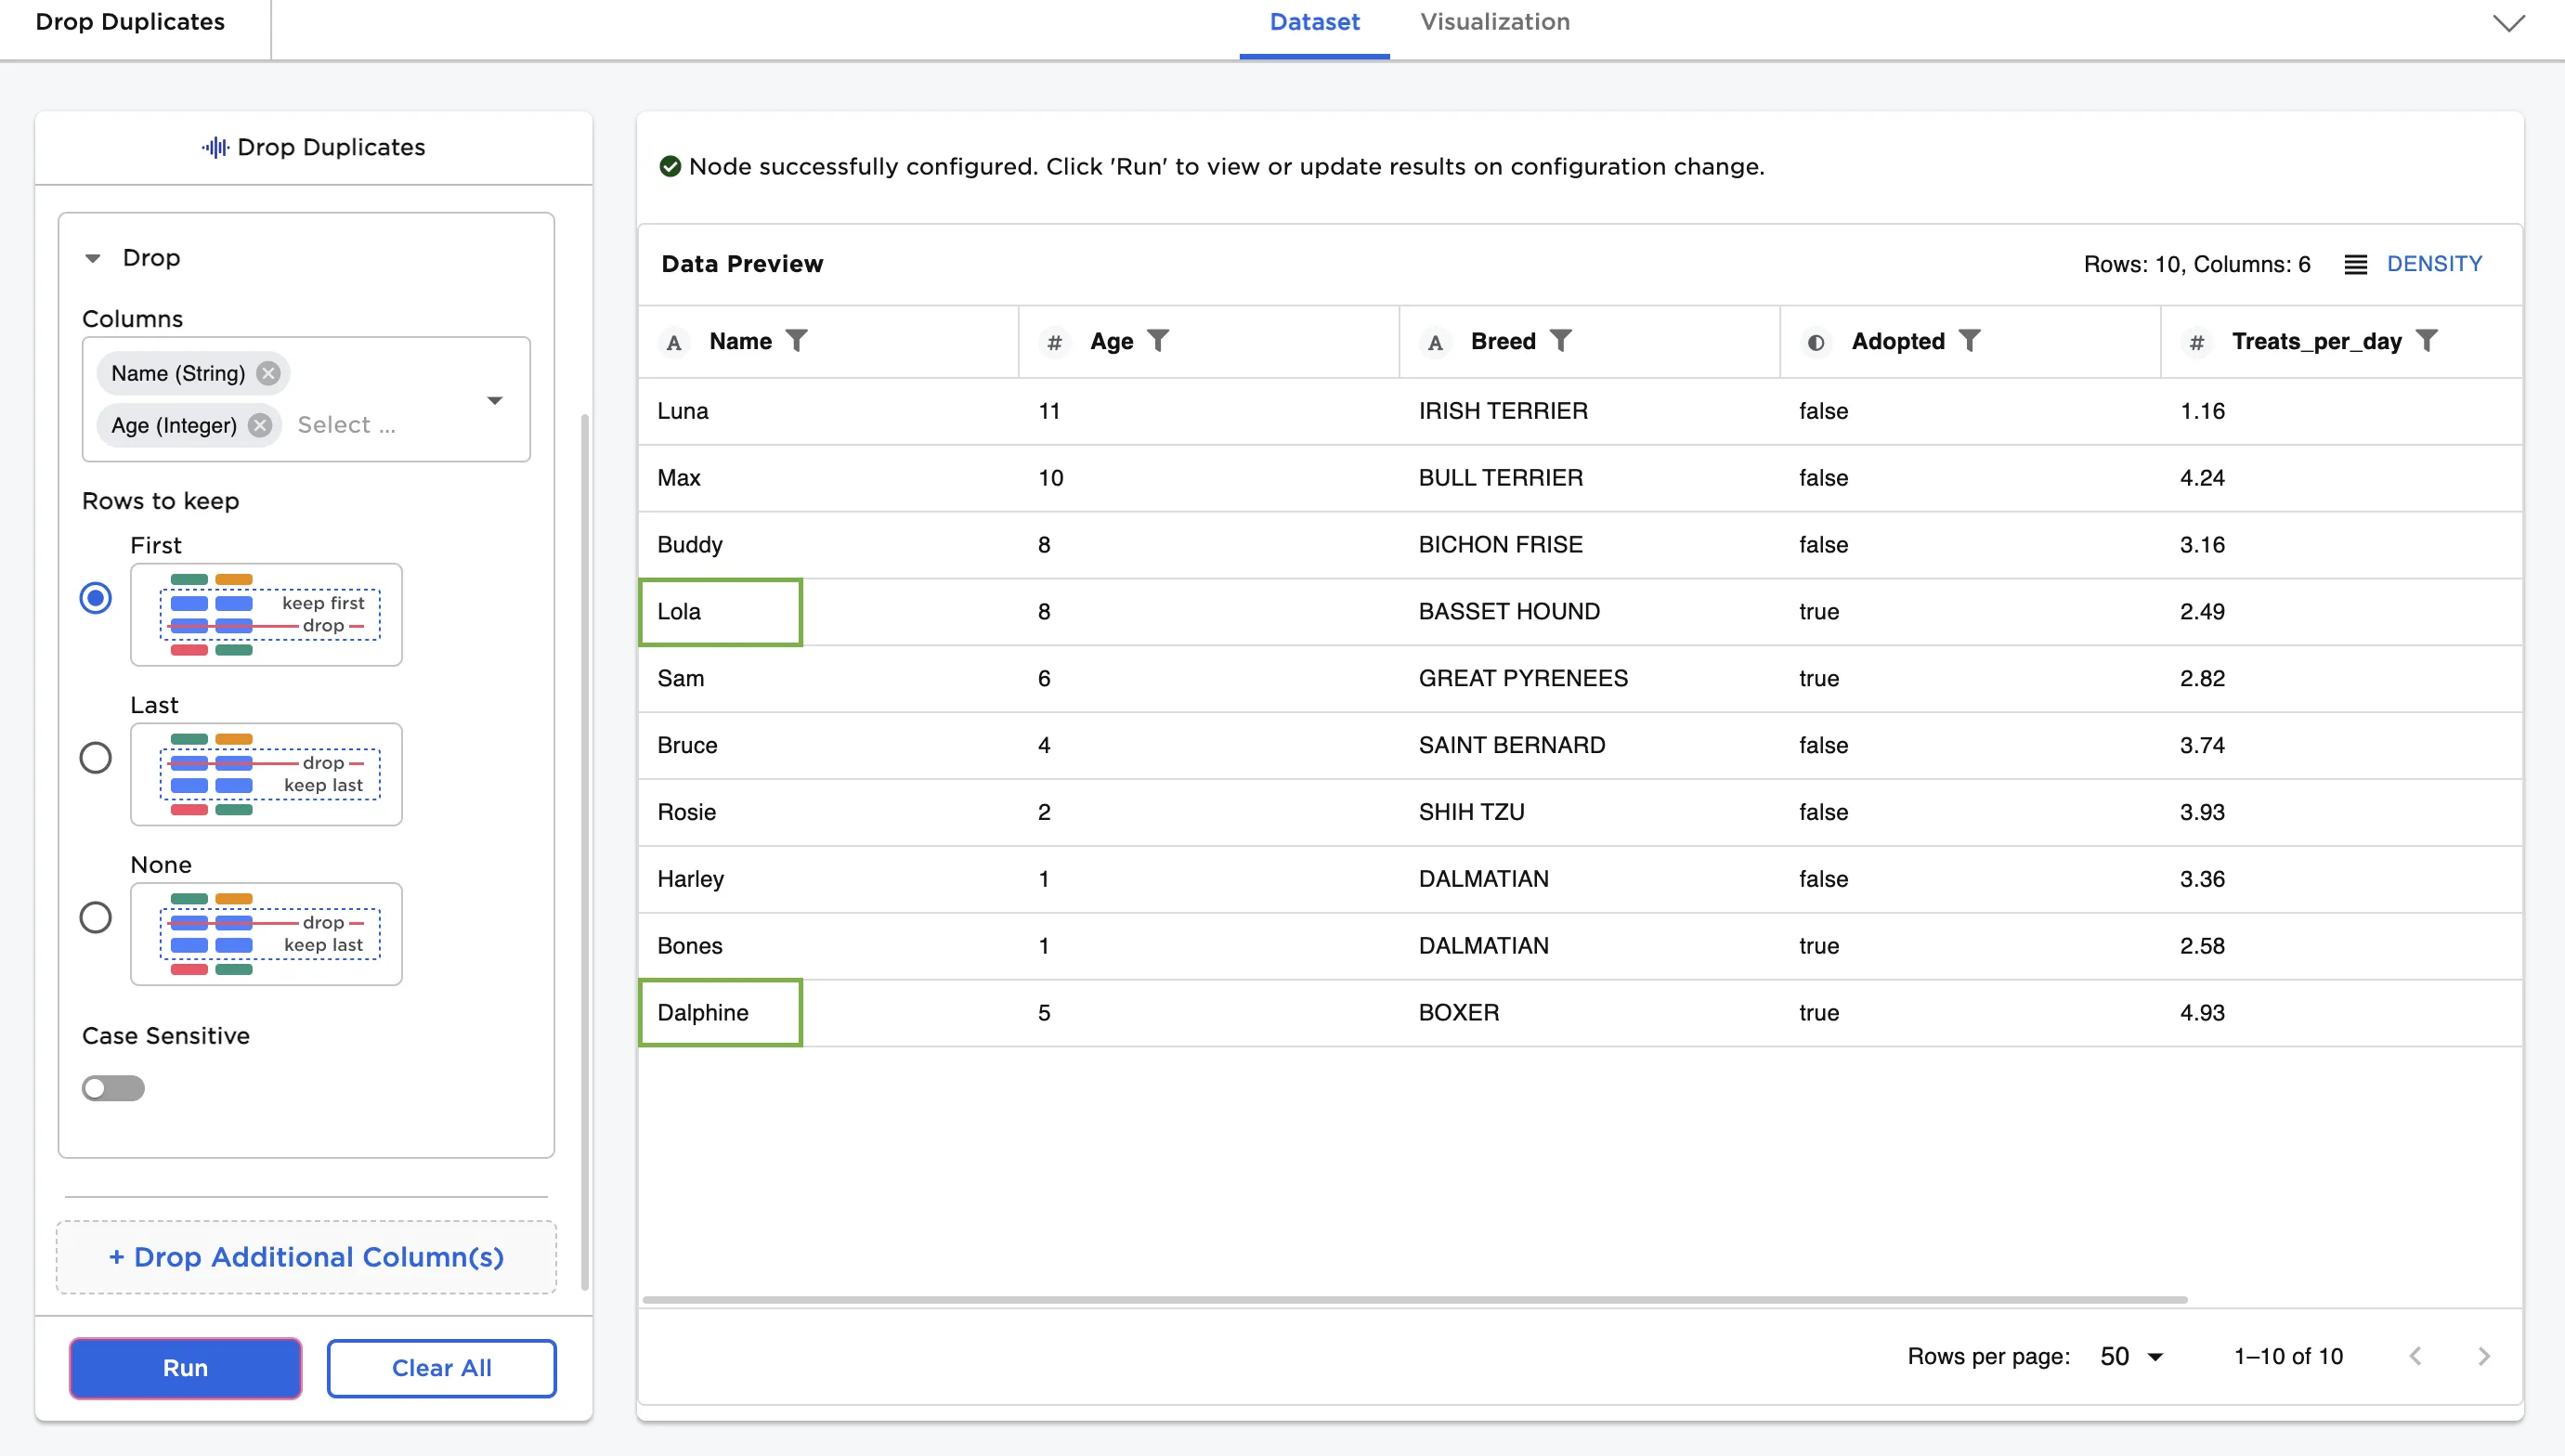
Task: Open the Columns selection dropdown
Action: click(494, 400)
